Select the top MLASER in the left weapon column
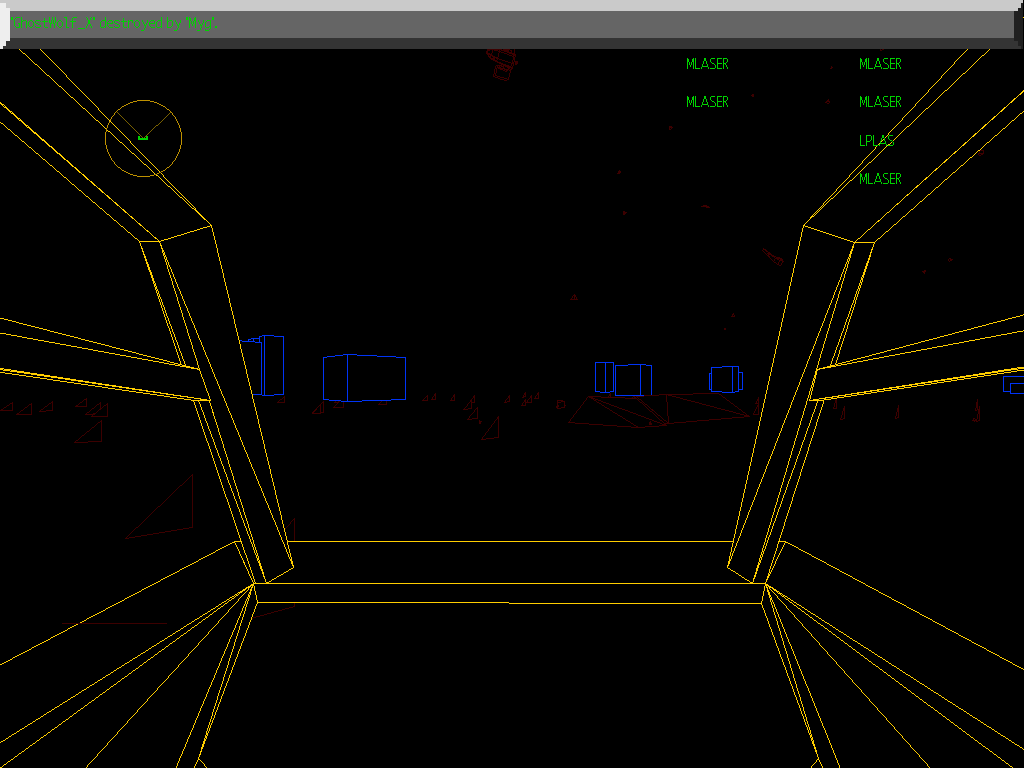 pyautogui.click(x=707, y=64)
